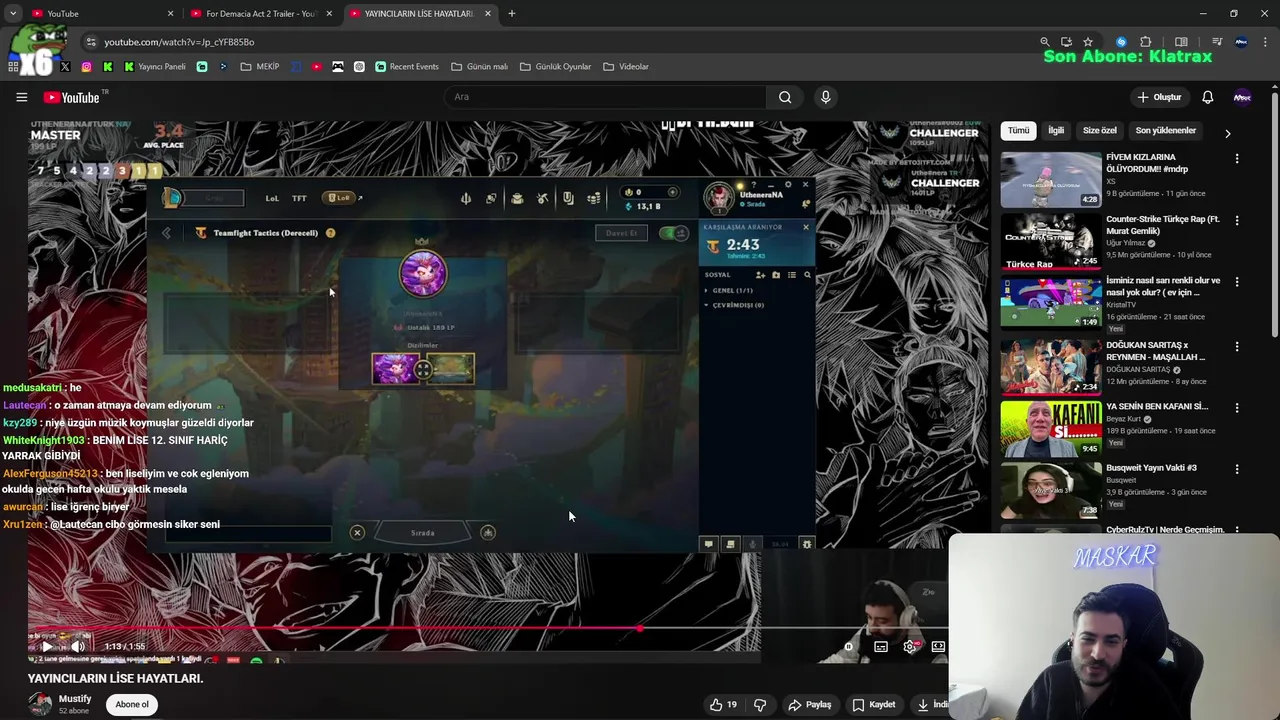Select the İlgili filter chip
The height and width of the screenshot is (720, 1280).
tap(1056, 131)
